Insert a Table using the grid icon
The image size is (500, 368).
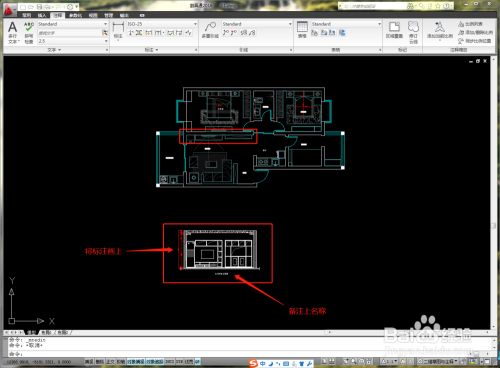click(x=302, y=27)
